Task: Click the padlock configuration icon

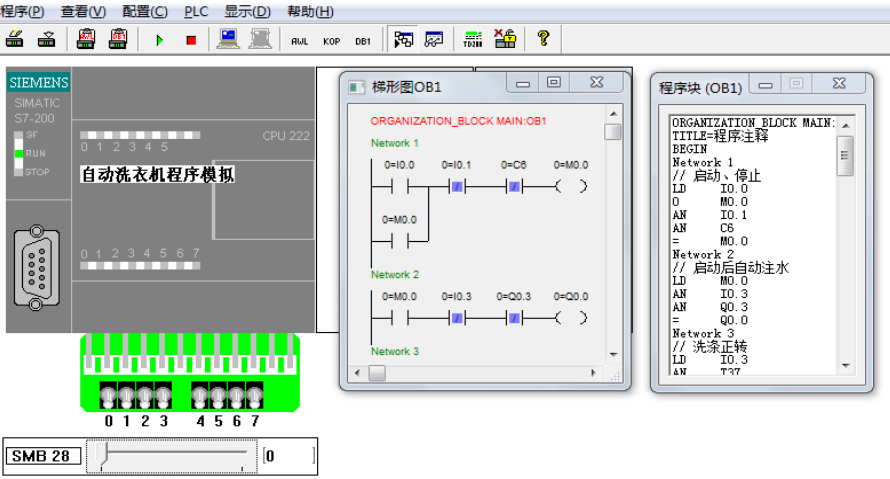Action: [x=505, y=39]
